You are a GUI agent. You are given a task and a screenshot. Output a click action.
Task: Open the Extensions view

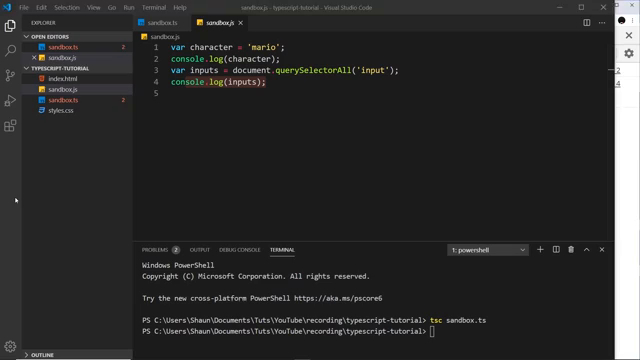(x=10, y=125)
